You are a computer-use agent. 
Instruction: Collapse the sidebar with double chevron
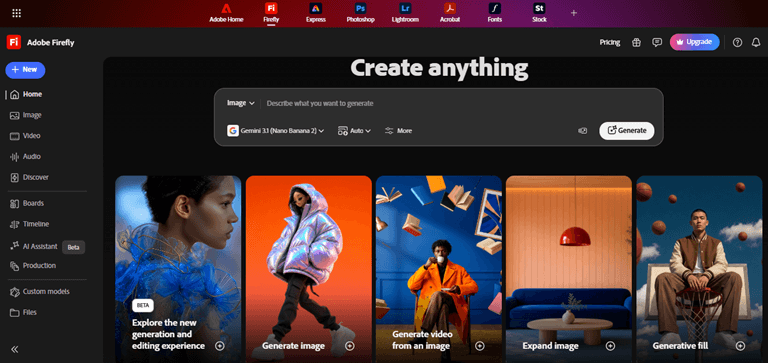pyautogui.click(x=15, y=349)
